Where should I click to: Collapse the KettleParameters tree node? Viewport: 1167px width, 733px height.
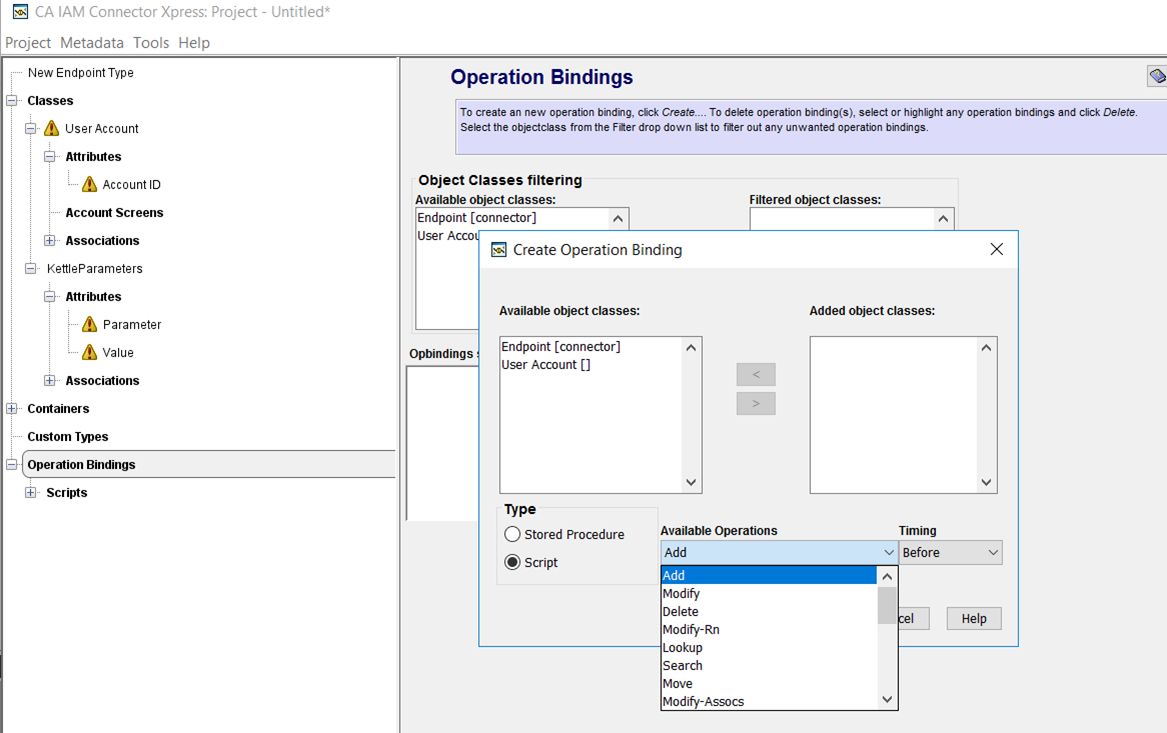(x=31, y=269)
